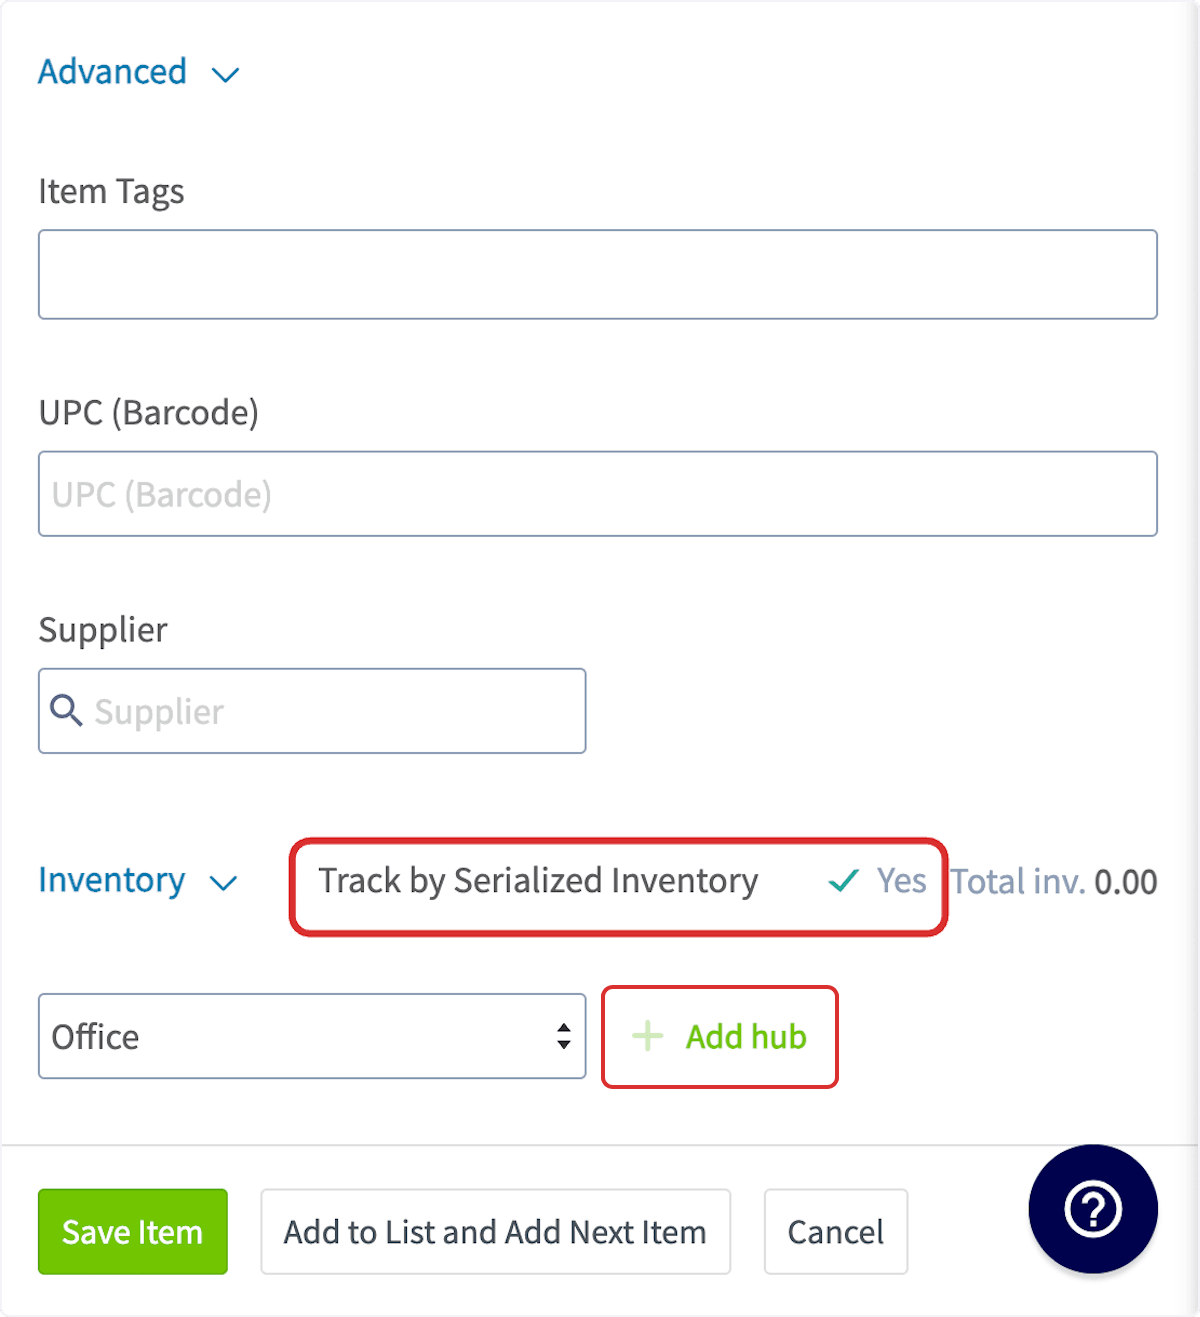Click the Yes serialized inventory value
The image size is (1200, 1317).
click(901, 881)
